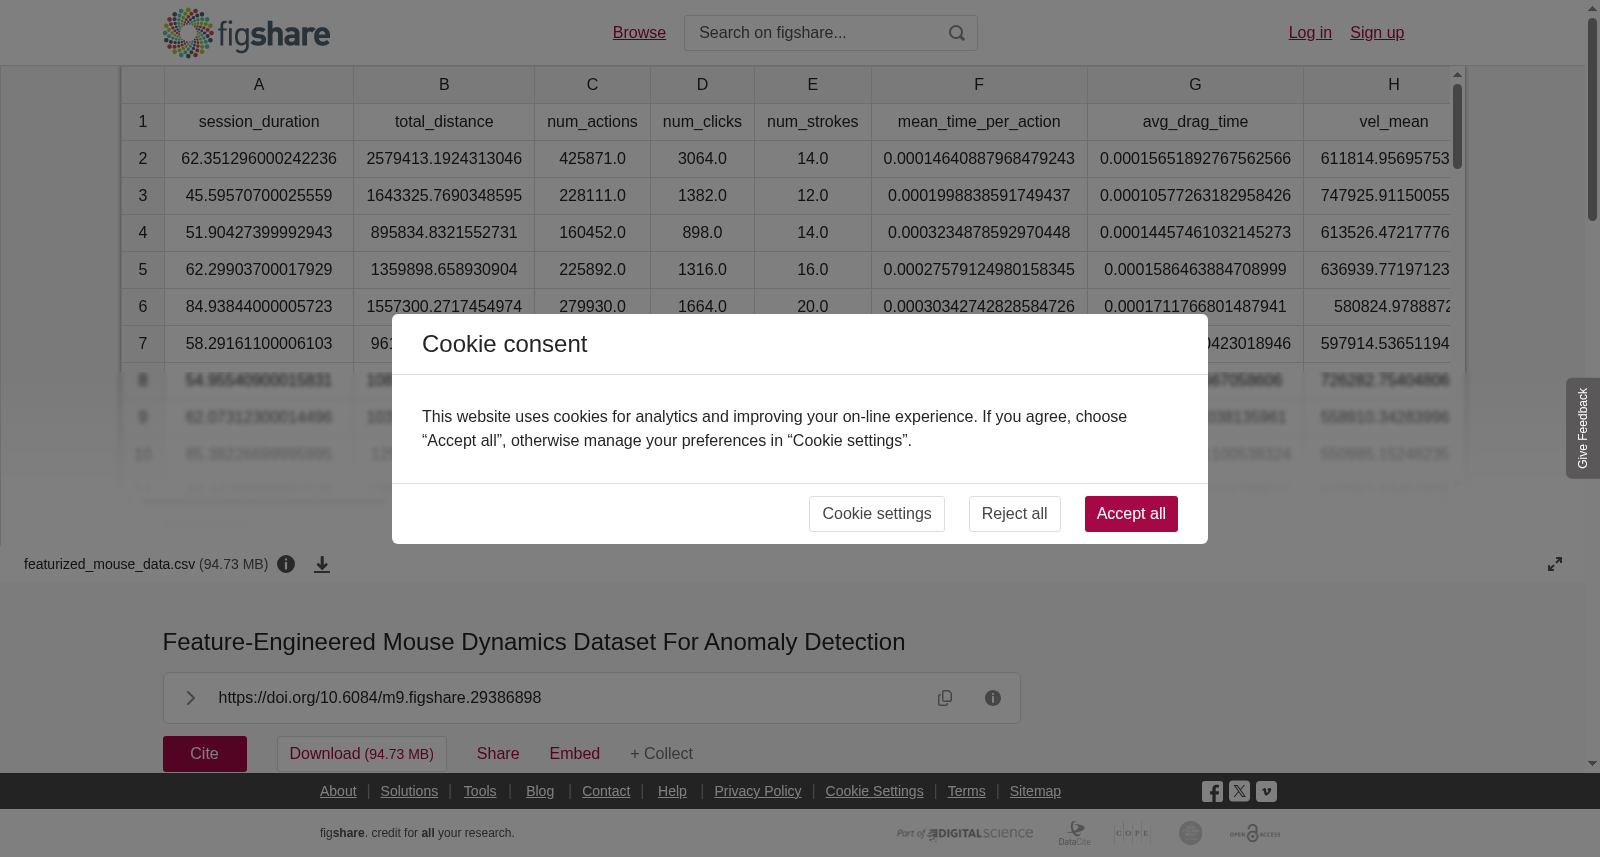Open Cookie Settings footer link
Image resolution: width=1600 pixels, height=857 pixels.
click(875, 791)
